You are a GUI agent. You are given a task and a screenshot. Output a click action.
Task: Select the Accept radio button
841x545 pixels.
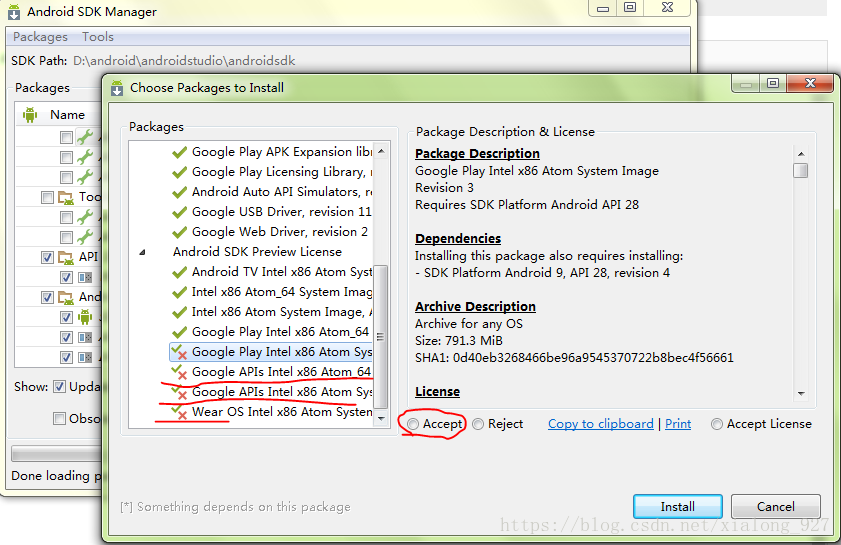pos(413,424)
